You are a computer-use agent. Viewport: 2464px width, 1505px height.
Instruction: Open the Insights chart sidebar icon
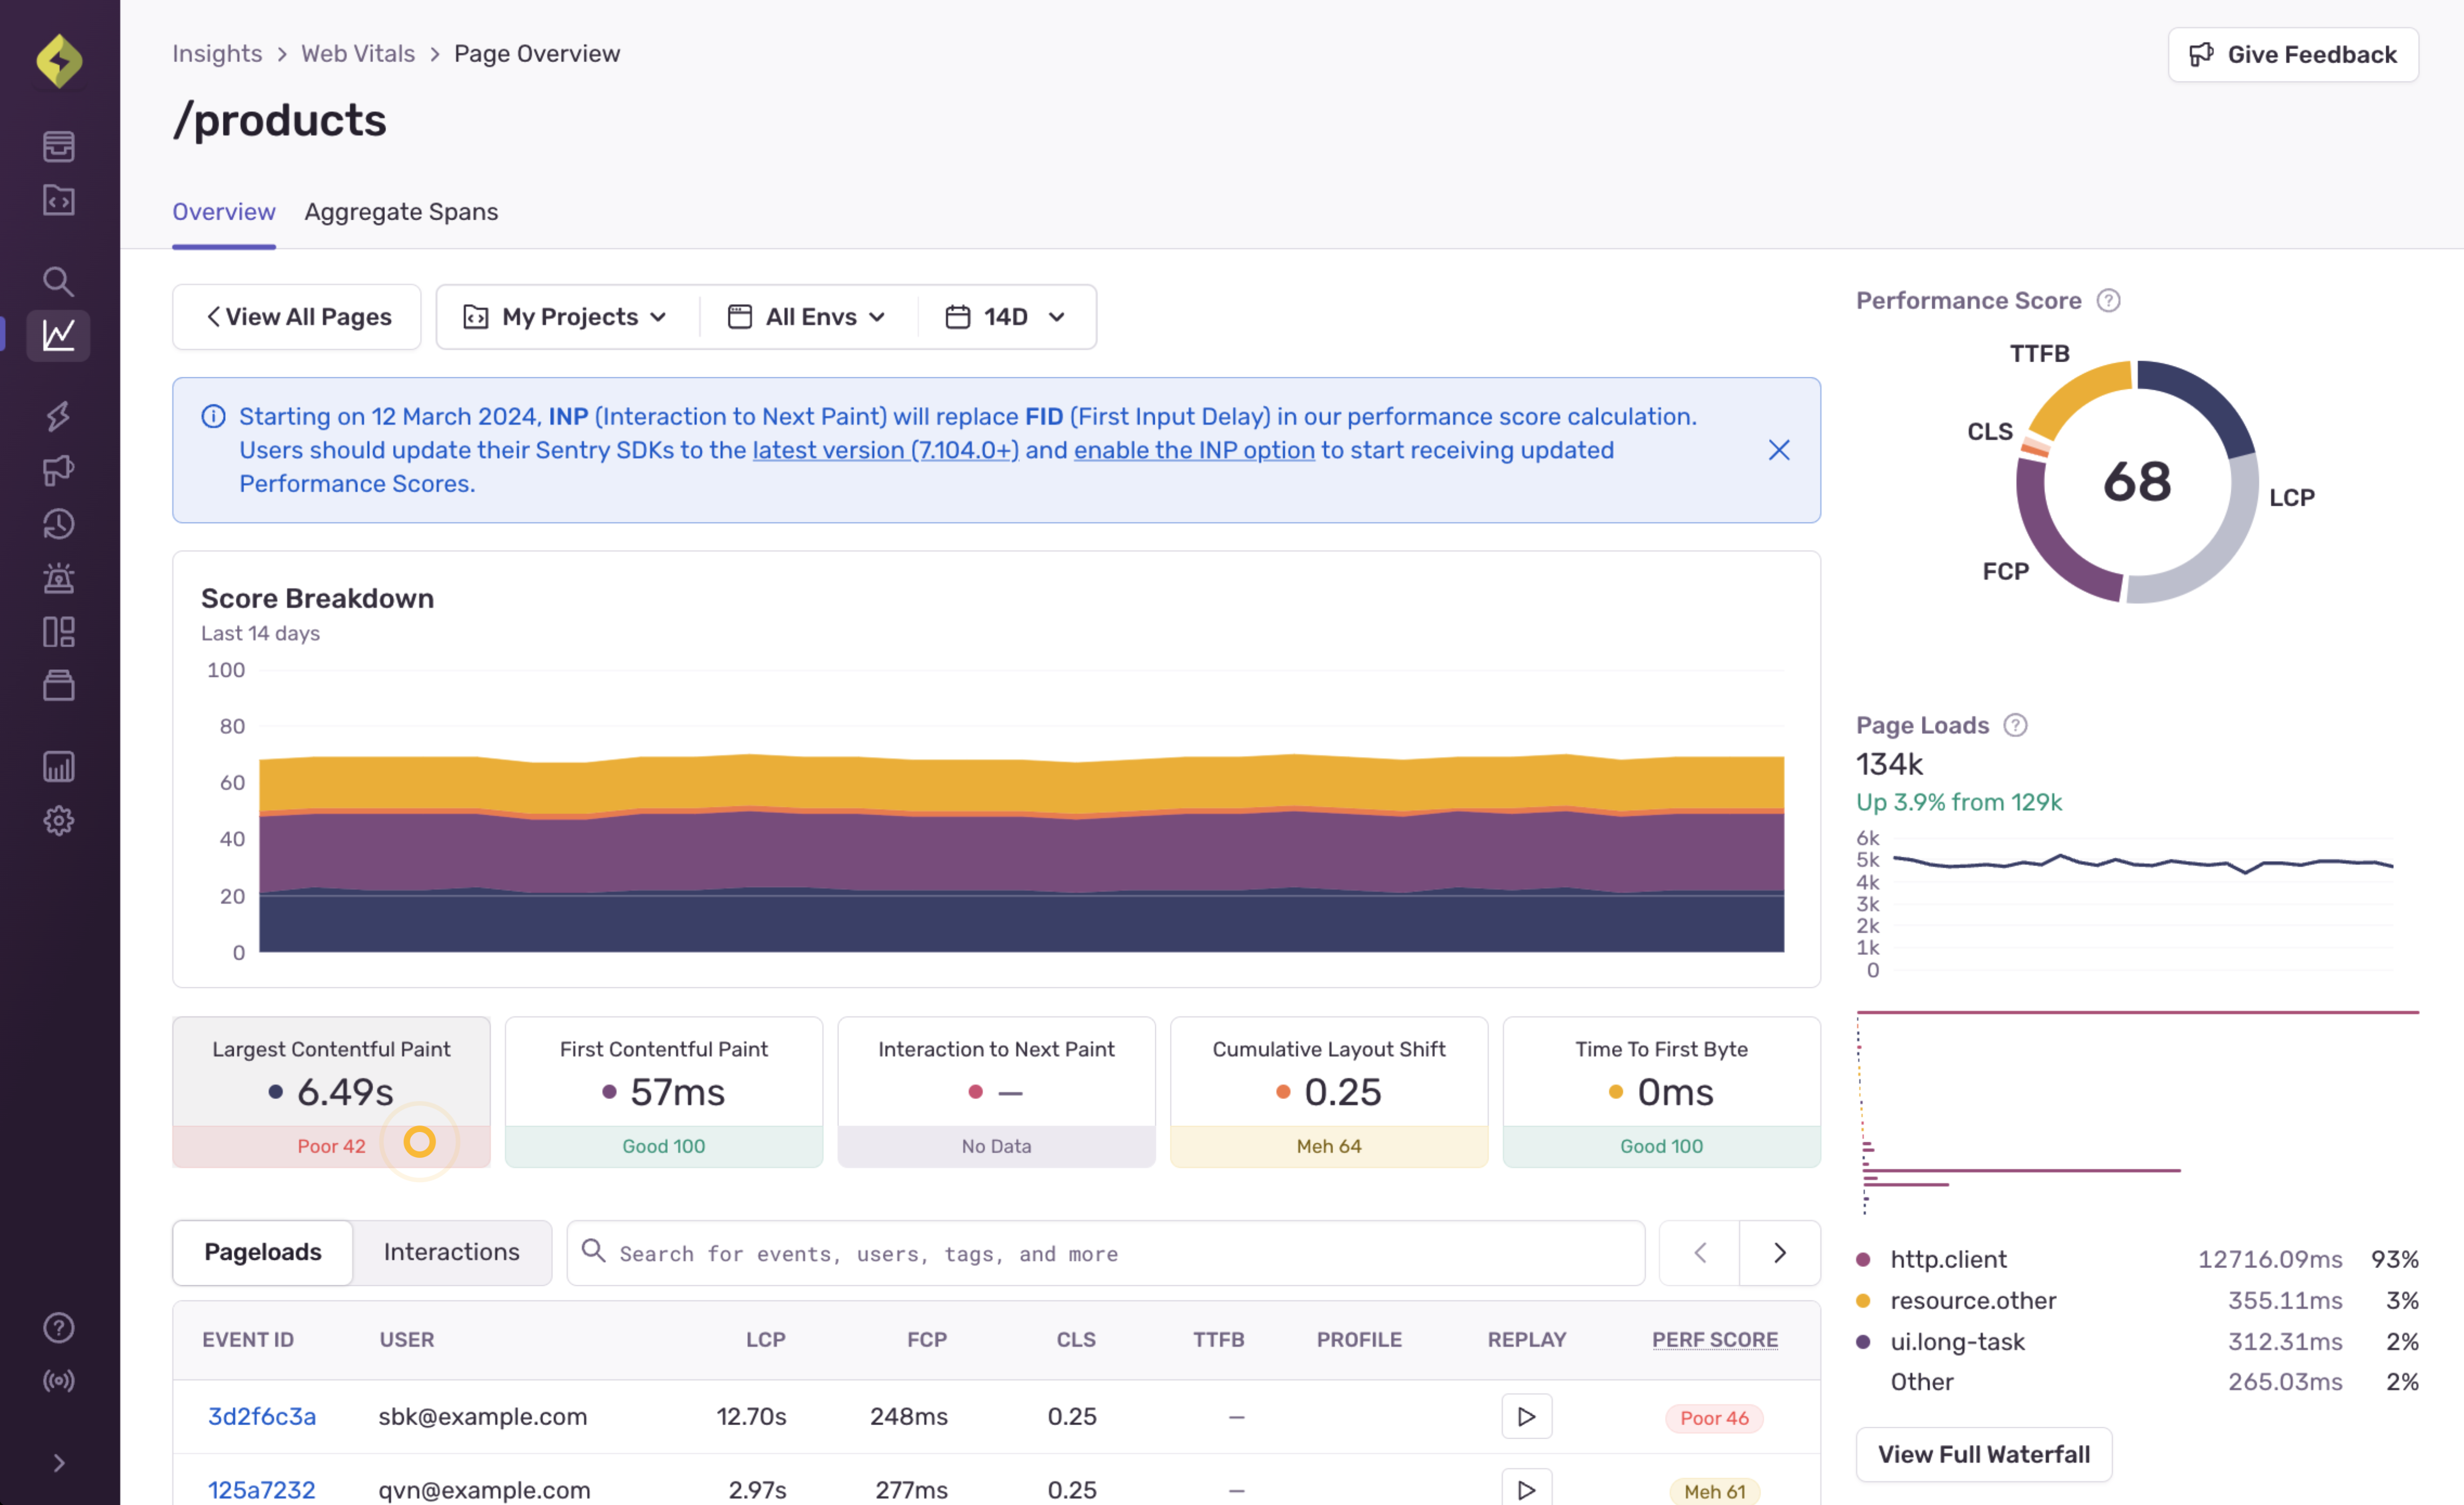tap(59, 335)
